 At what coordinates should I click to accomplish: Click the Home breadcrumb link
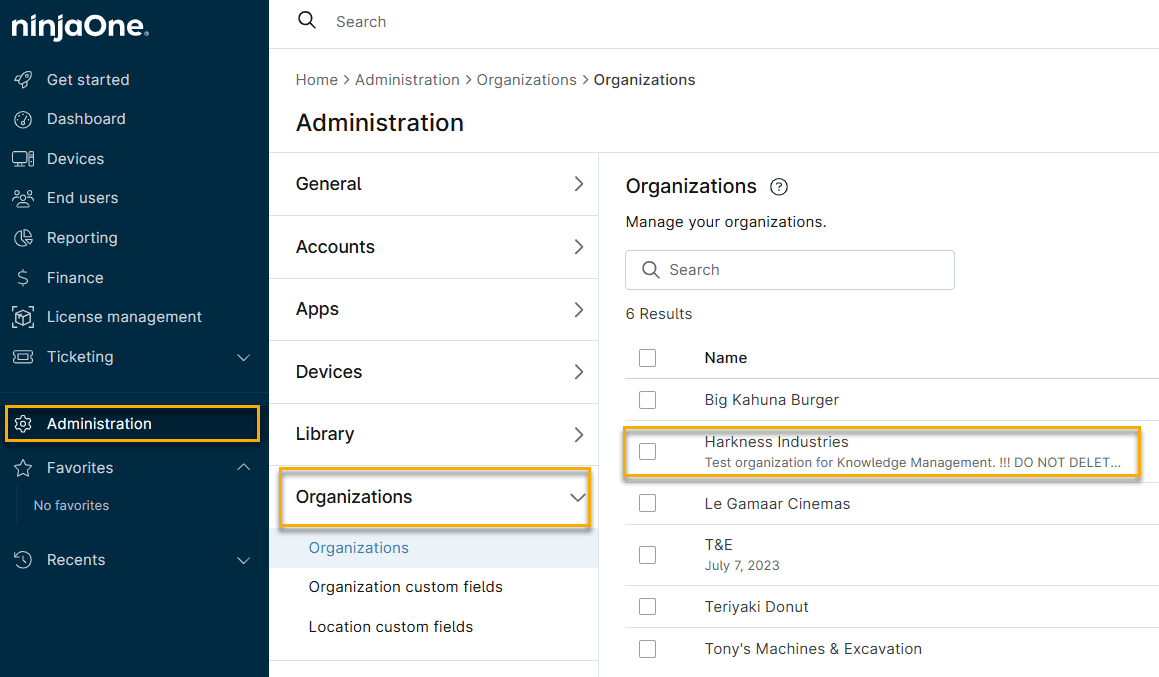pyautogui.click(x=316, y=80)
